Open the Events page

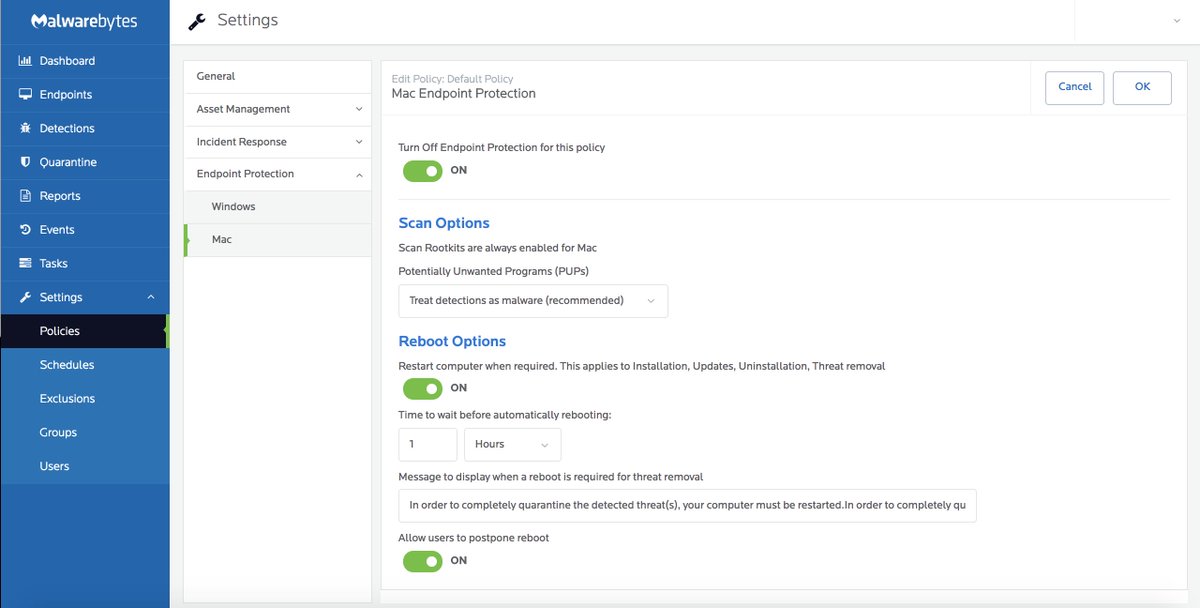click(85, 230)
